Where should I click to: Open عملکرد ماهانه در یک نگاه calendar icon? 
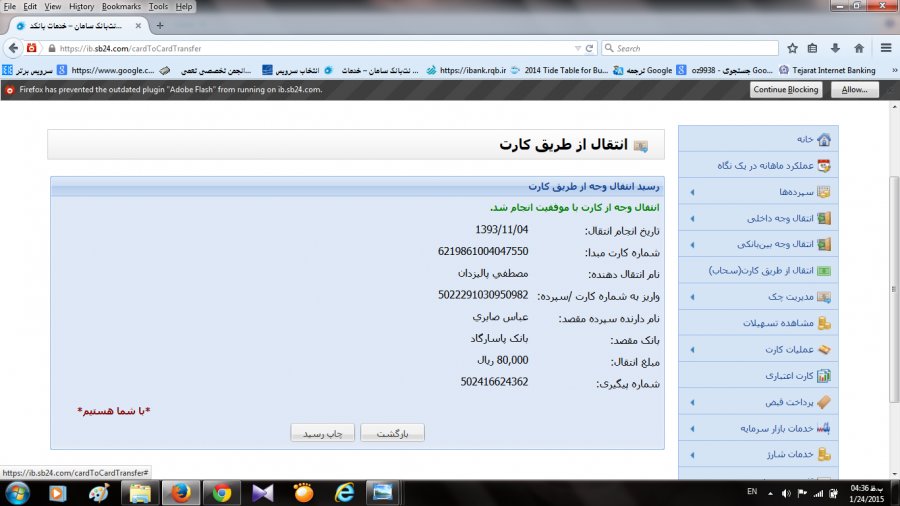click(x=824, y=165)
